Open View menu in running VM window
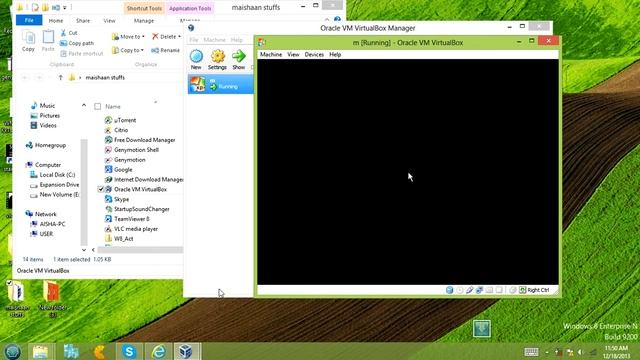 click(x=293, y=54)
